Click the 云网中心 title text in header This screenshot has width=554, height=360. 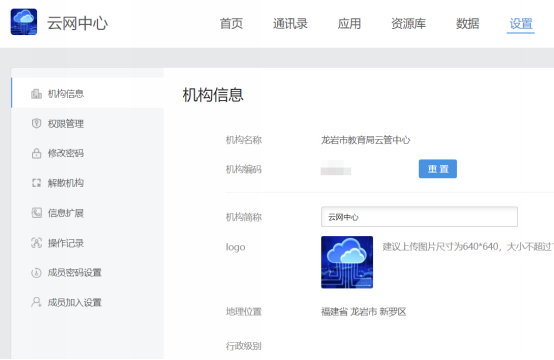click(x=77, y=23)
